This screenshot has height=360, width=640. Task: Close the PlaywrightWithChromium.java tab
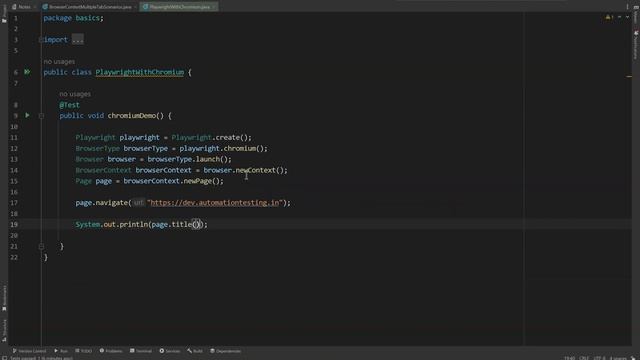(x=214, y=7)
